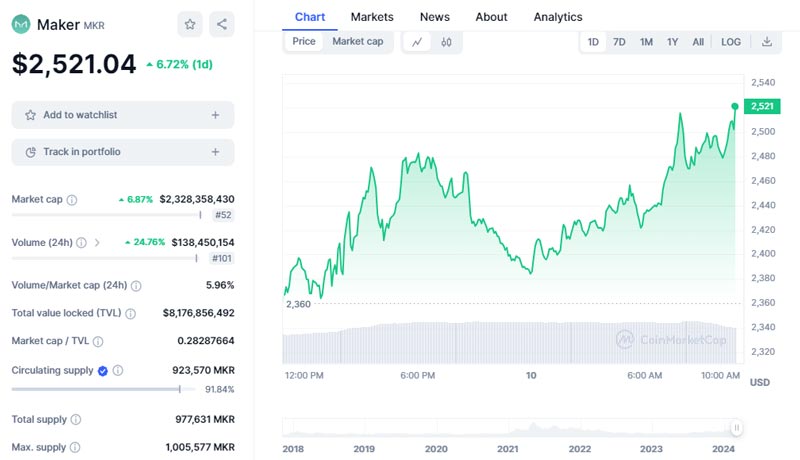Click the USD currency label

[760, 382]
